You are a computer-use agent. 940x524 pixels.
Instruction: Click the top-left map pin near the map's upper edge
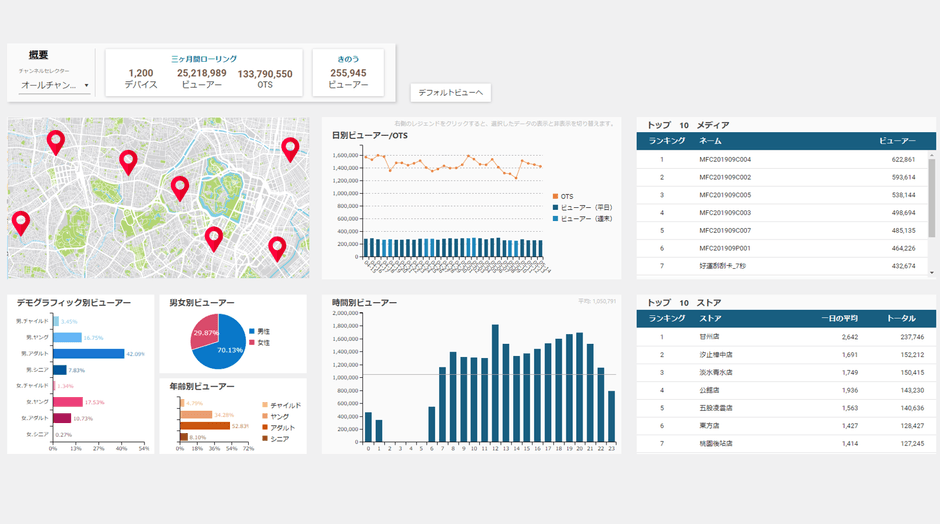[55, 142]
